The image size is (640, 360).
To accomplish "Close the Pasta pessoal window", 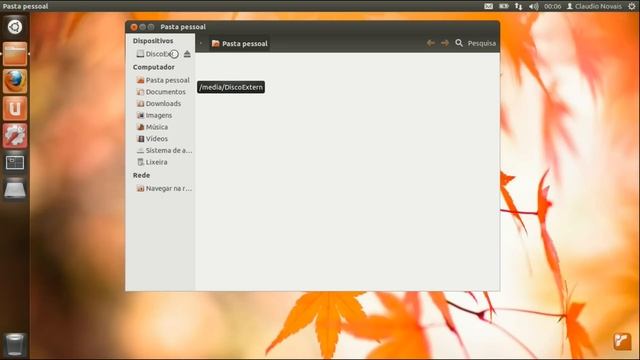I will point(134,27).
